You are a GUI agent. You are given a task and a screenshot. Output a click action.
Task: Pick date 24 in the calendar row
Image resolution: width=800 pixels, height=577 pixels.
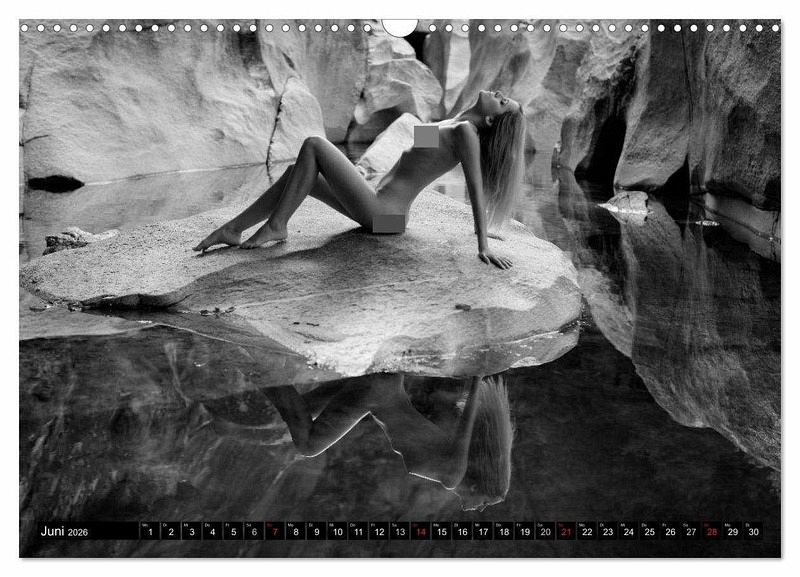[x=628, y=532]
